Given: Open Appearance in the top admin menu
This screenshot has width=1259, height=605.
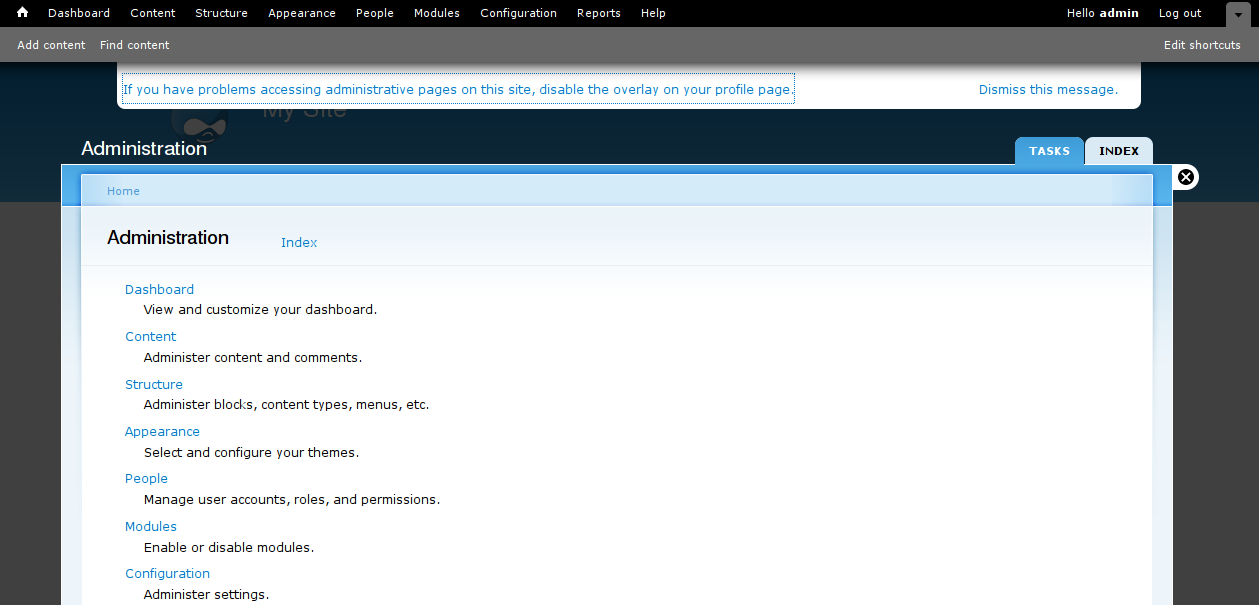Looking at the screenshot, I should (302, 13).
